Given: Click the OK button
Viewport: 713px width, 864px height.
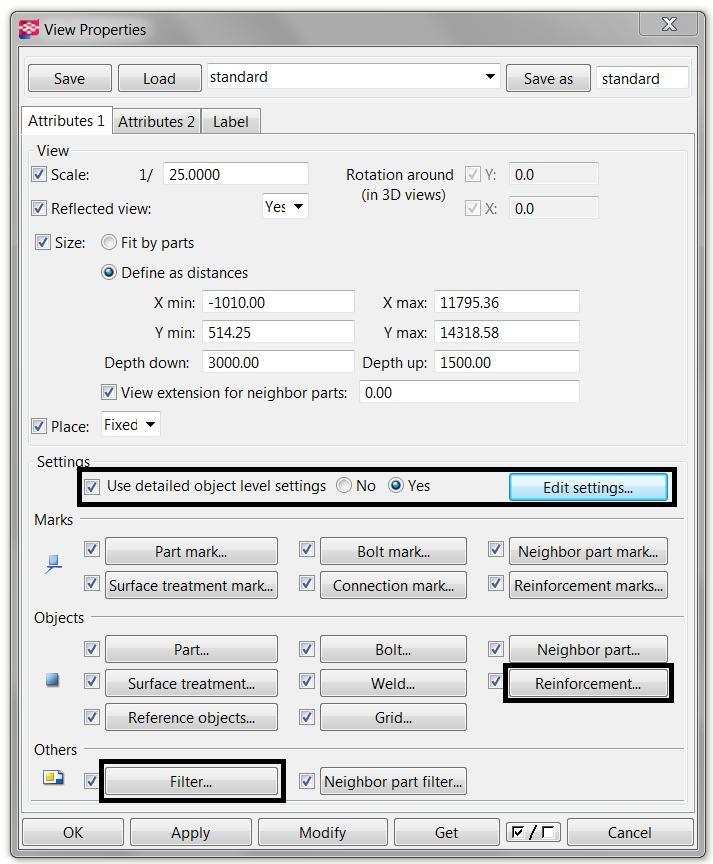Looking at the screenshot, I should tap(73, 832).
